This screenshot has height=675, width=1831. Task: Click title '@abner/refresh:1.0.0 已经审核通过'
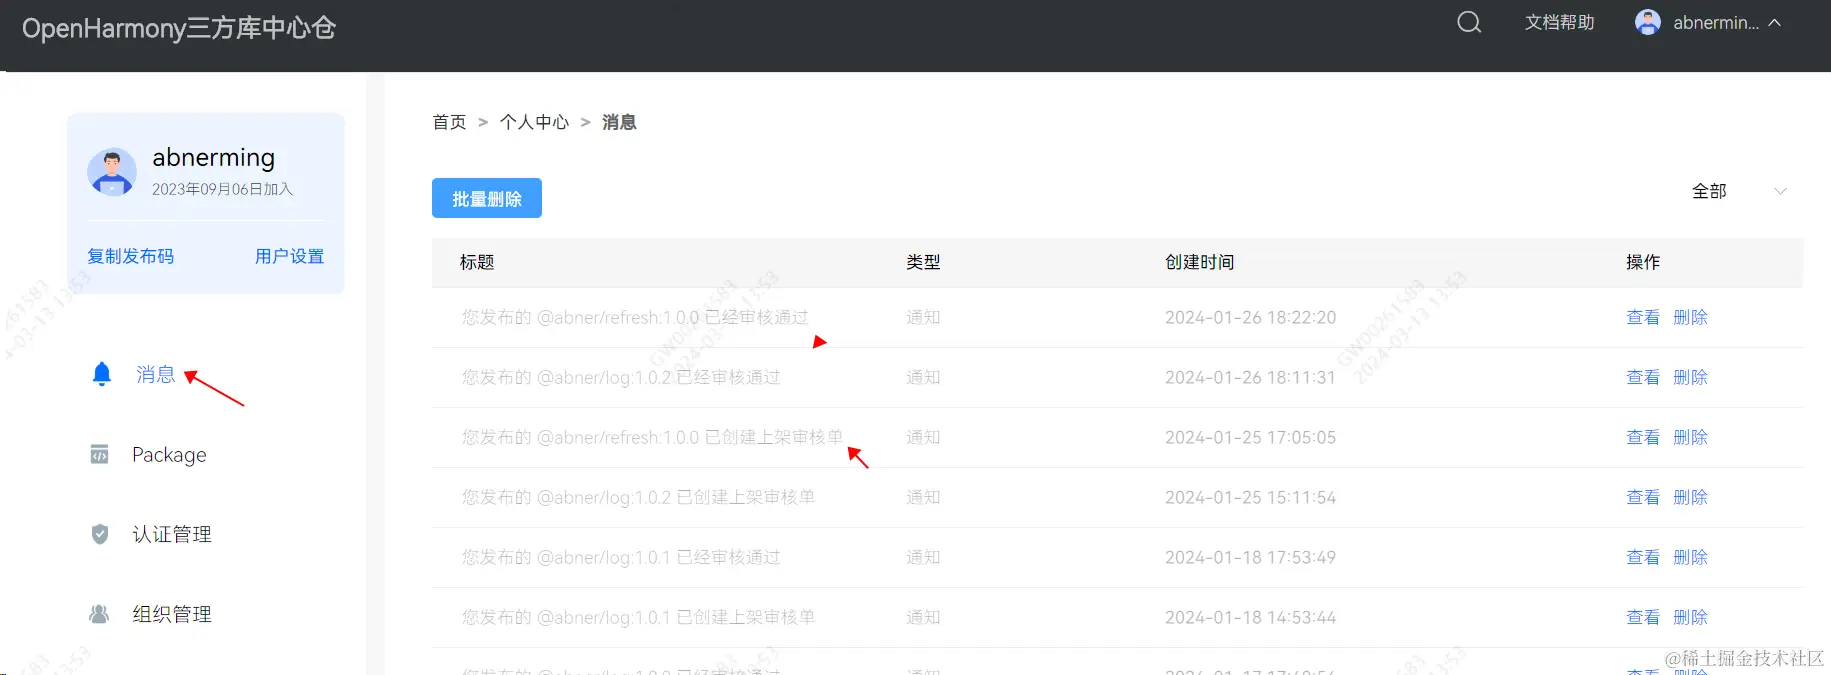pyautogui.click(x=635, y=317)
